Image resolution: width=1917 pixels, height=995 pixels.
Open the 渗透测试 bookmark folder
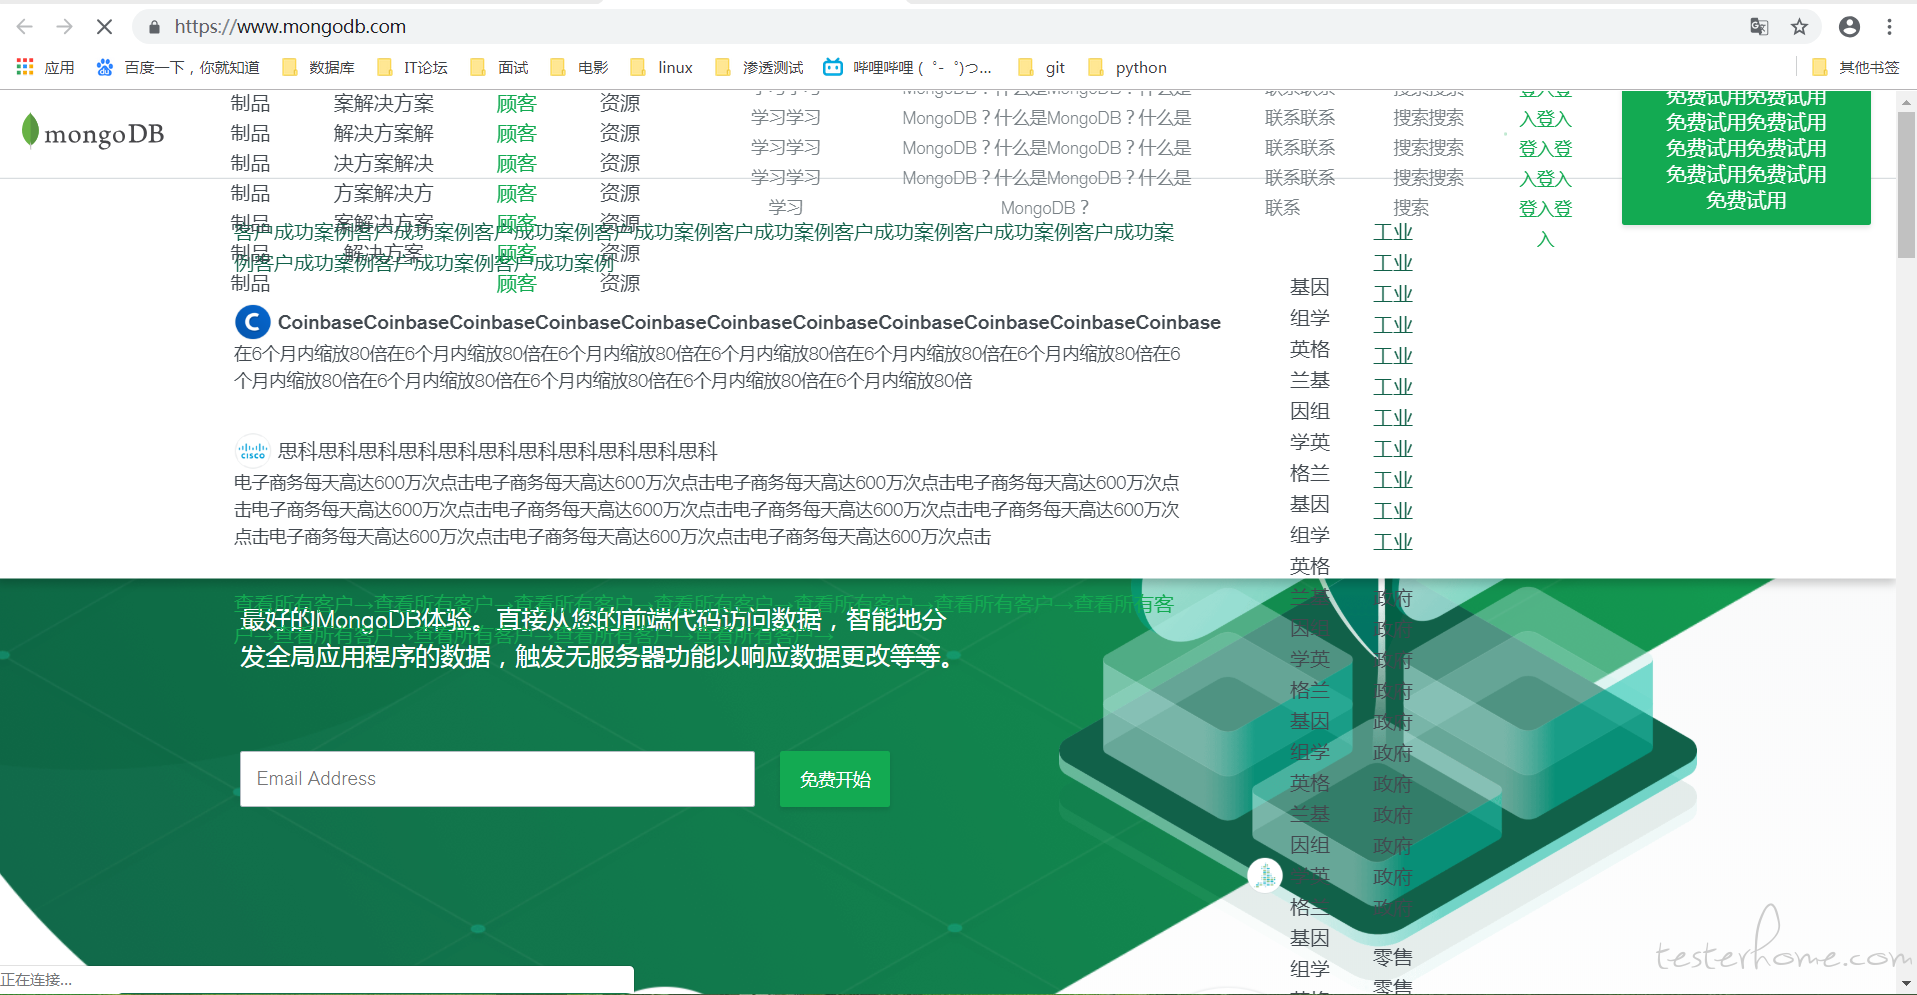pos(759,67)
